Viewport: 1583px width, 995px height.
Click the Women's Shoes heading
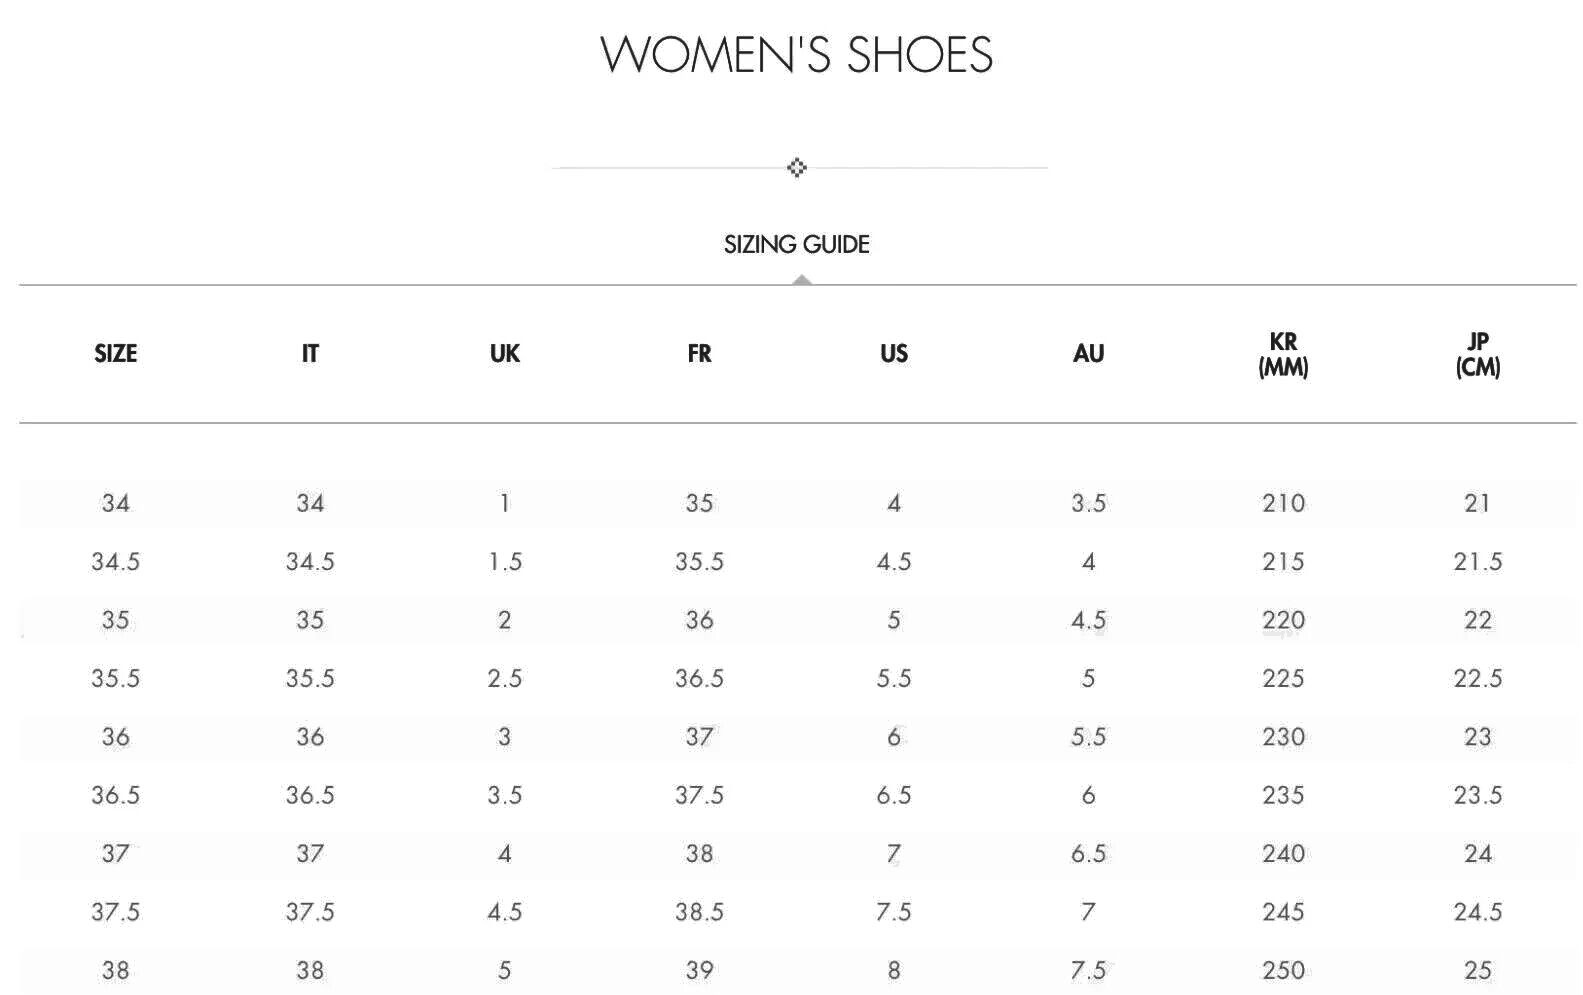[797, 54]
